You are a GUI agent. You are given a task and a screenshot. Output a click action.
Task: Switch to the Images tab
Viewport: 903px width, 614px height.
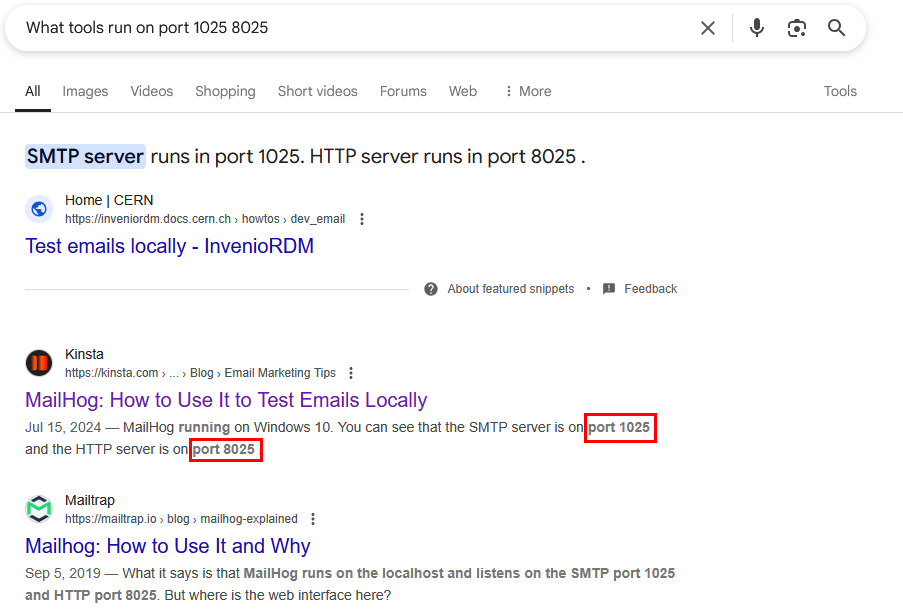click(x=85, y=91)
